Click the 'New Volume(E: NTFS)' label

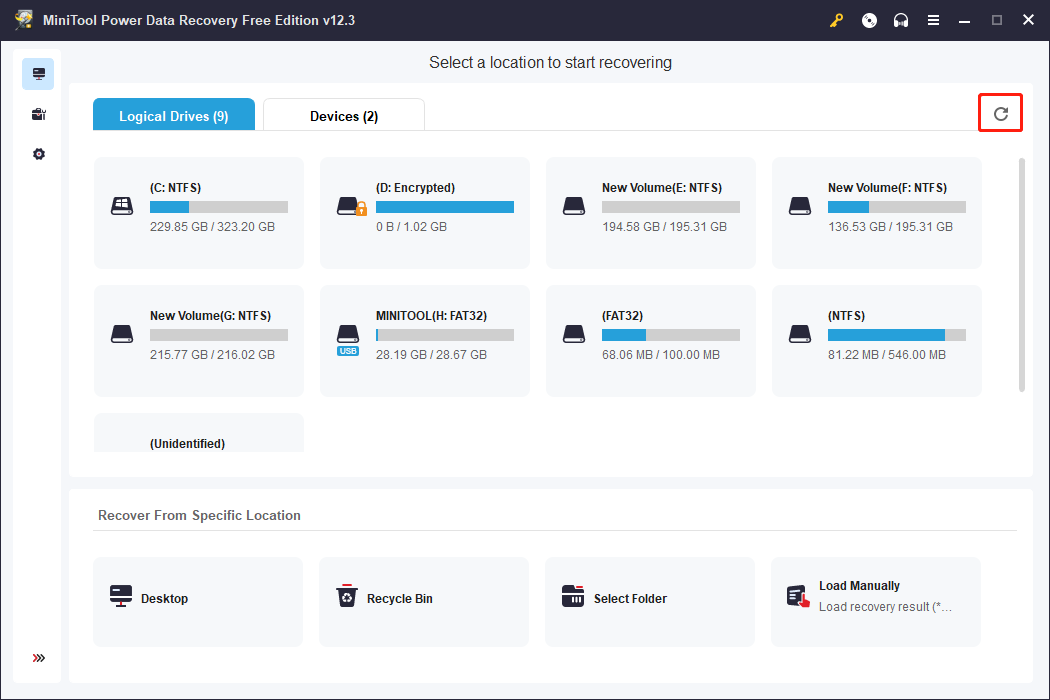662,188
